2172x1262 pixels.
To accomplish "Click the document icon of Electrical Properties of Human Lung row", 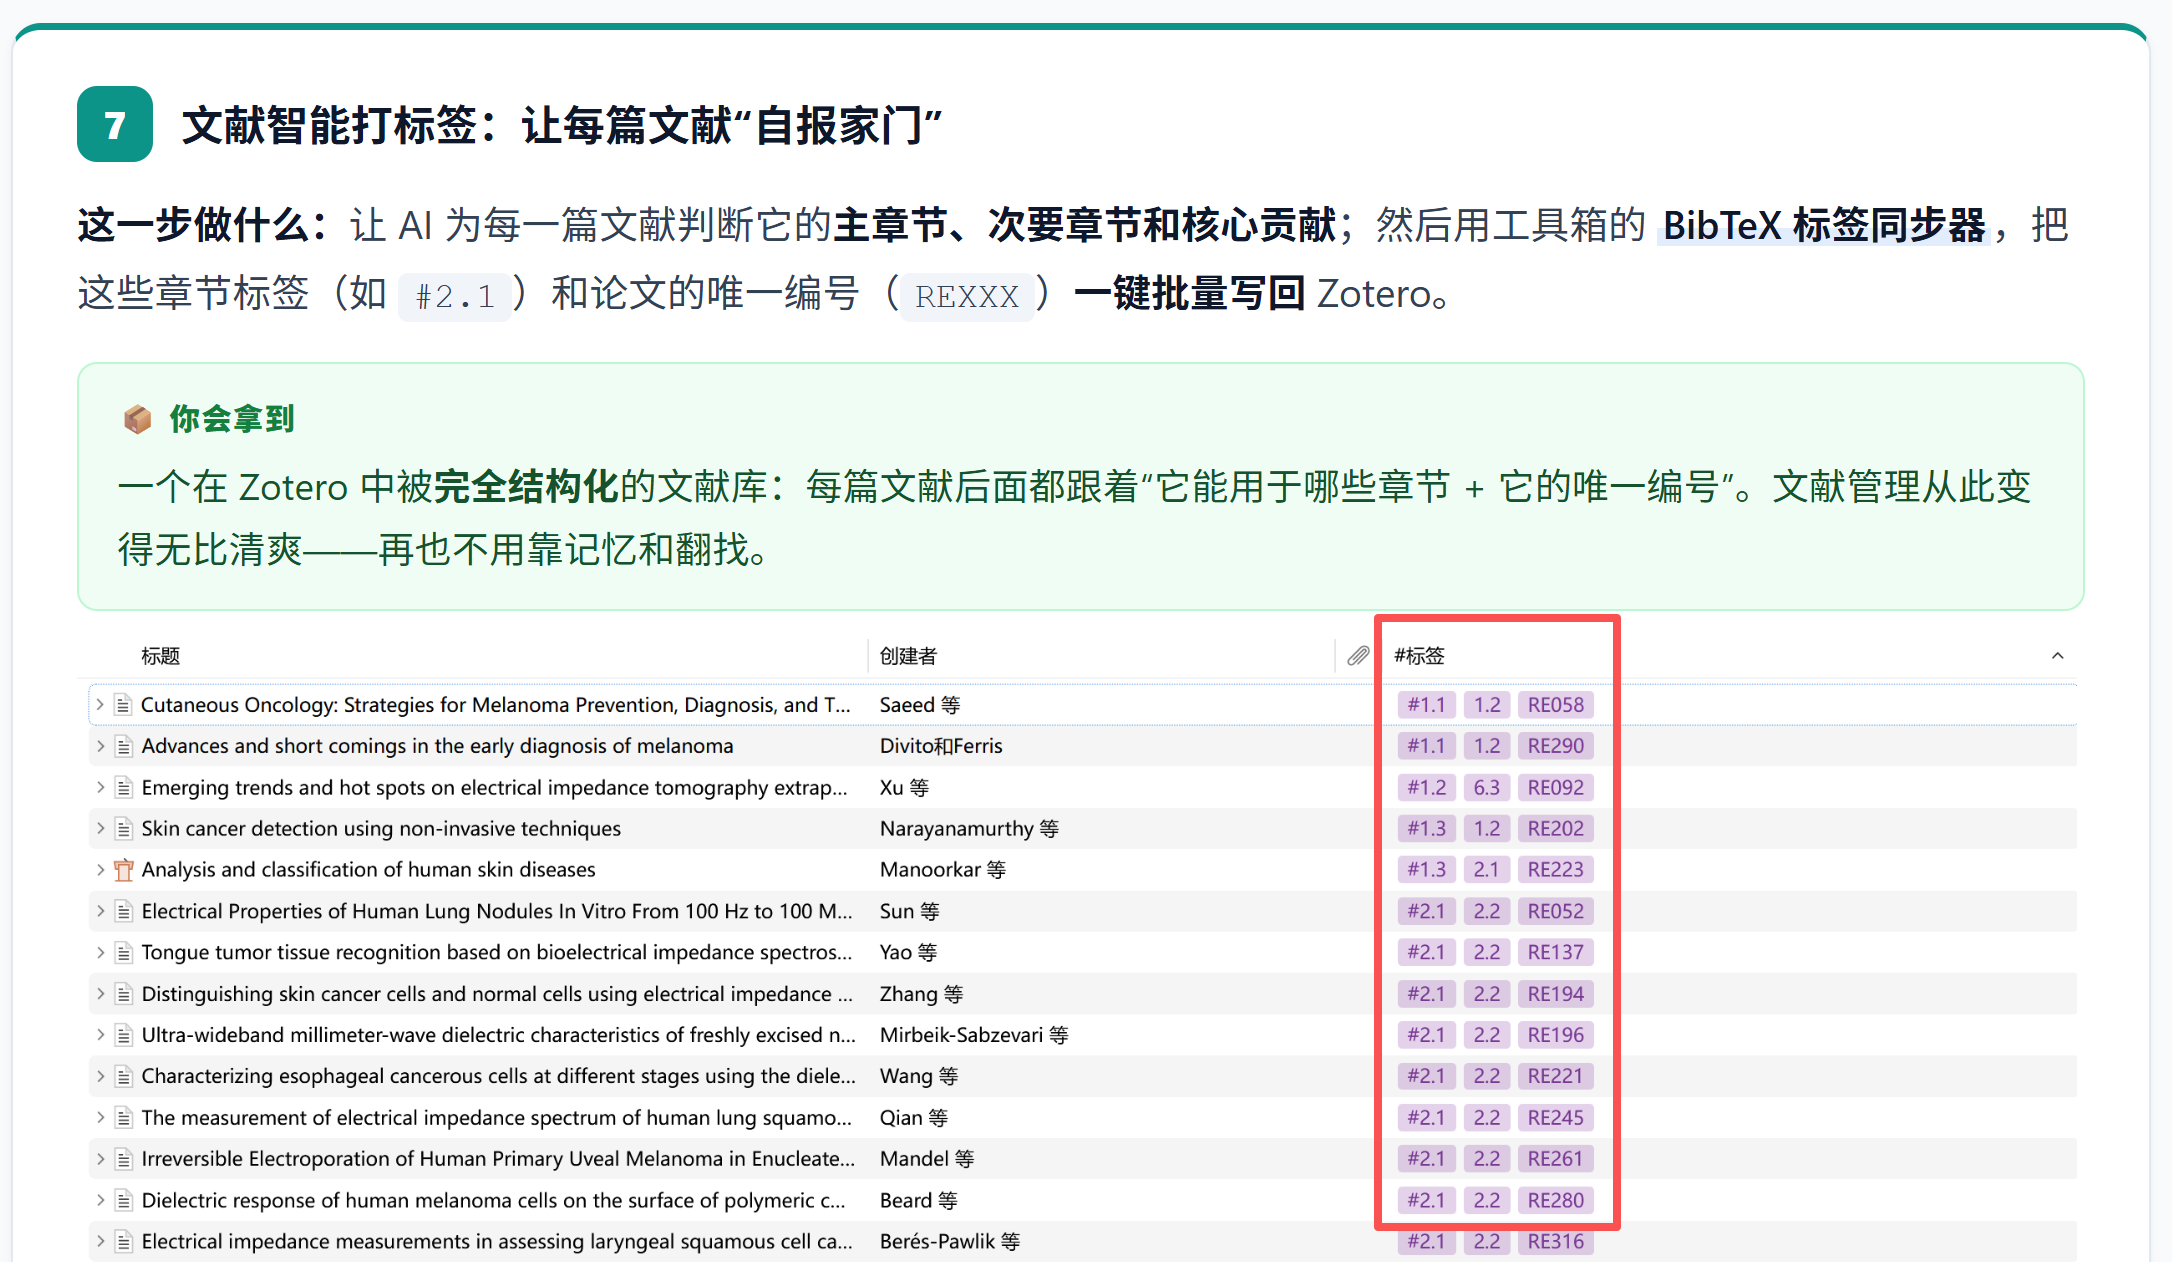I will [x=123, y=911].
